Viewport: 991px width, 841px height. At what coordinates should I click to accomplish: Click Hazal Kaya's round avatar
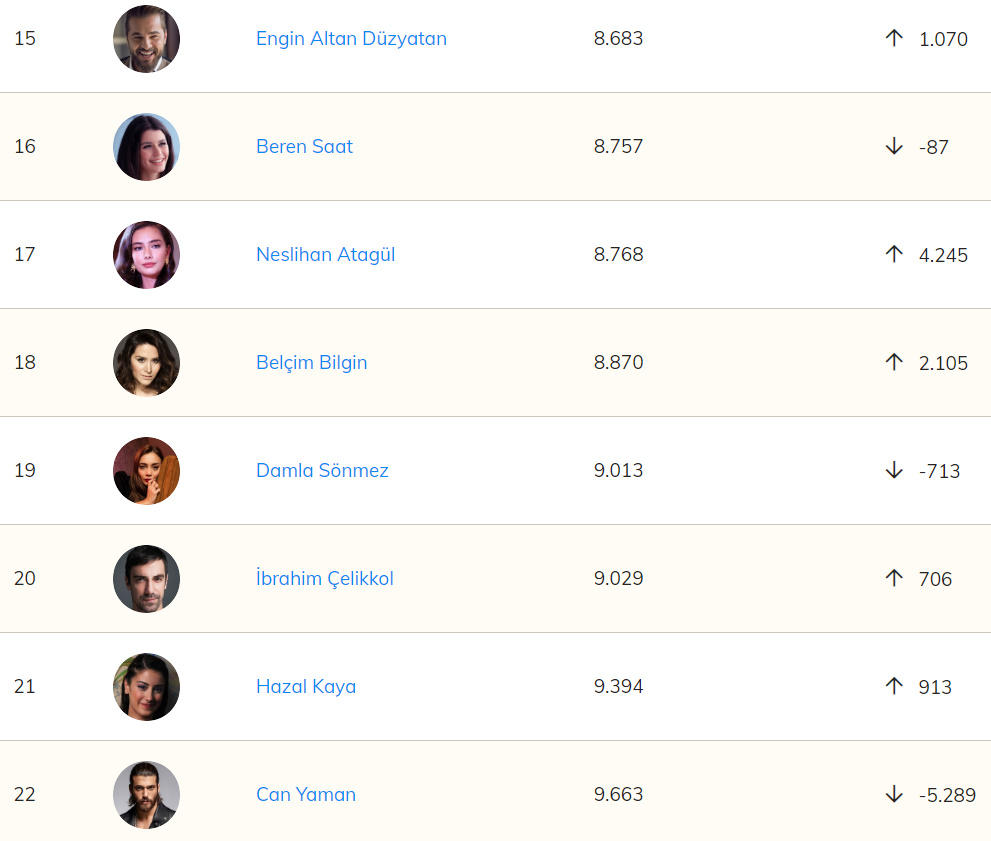pyautogui.click(x=146, y=687)
